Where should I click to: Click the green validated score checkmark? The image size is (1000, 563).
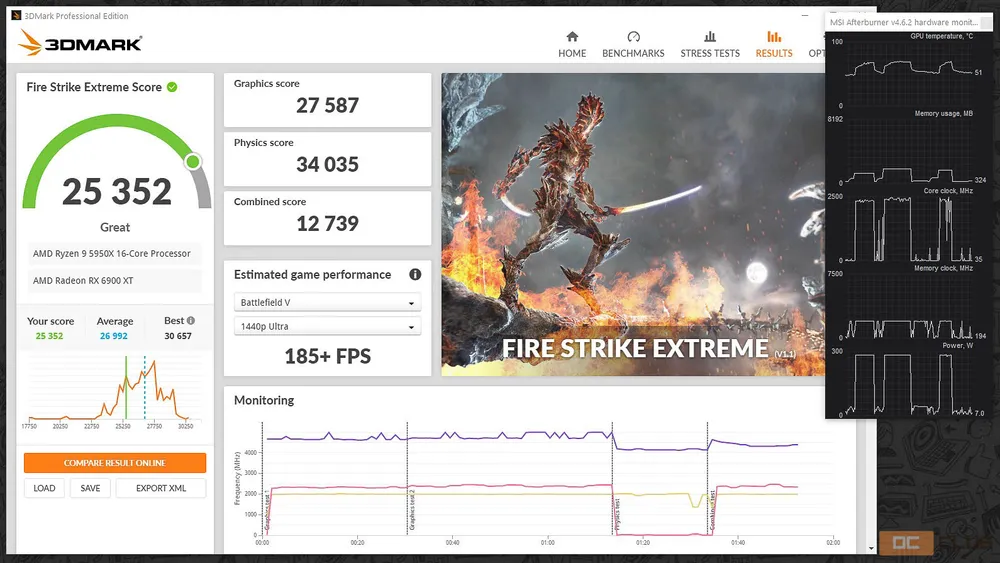[x=172, y=87]
